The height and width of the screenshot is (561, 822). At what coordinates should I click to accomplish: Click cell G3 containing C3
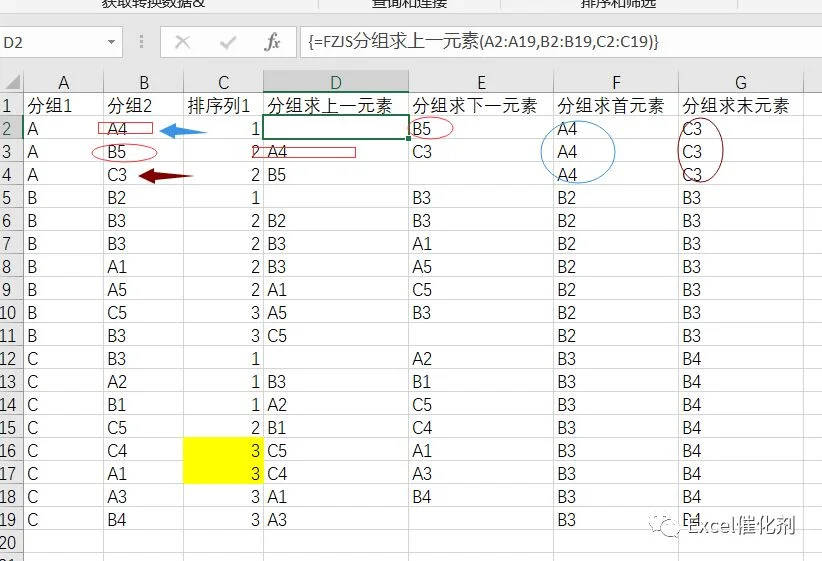point(741,152)
